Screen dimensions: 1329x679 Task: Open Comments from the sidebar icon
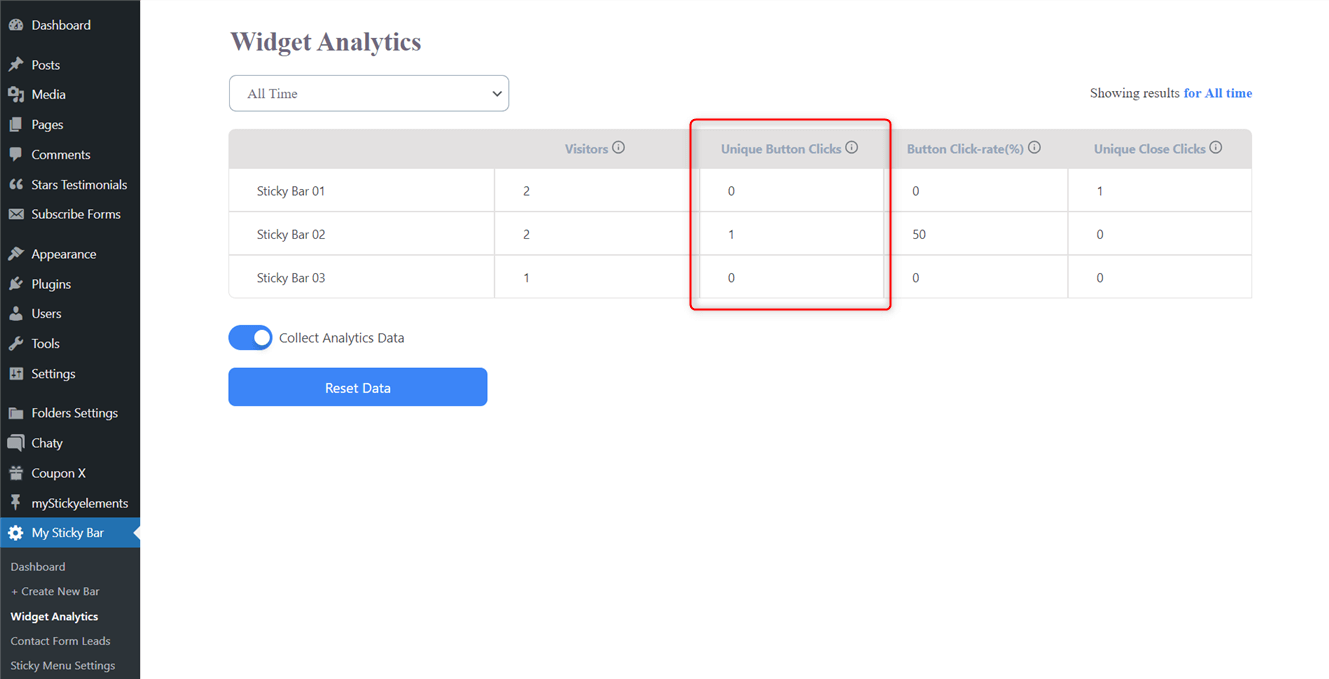[14, 154]
